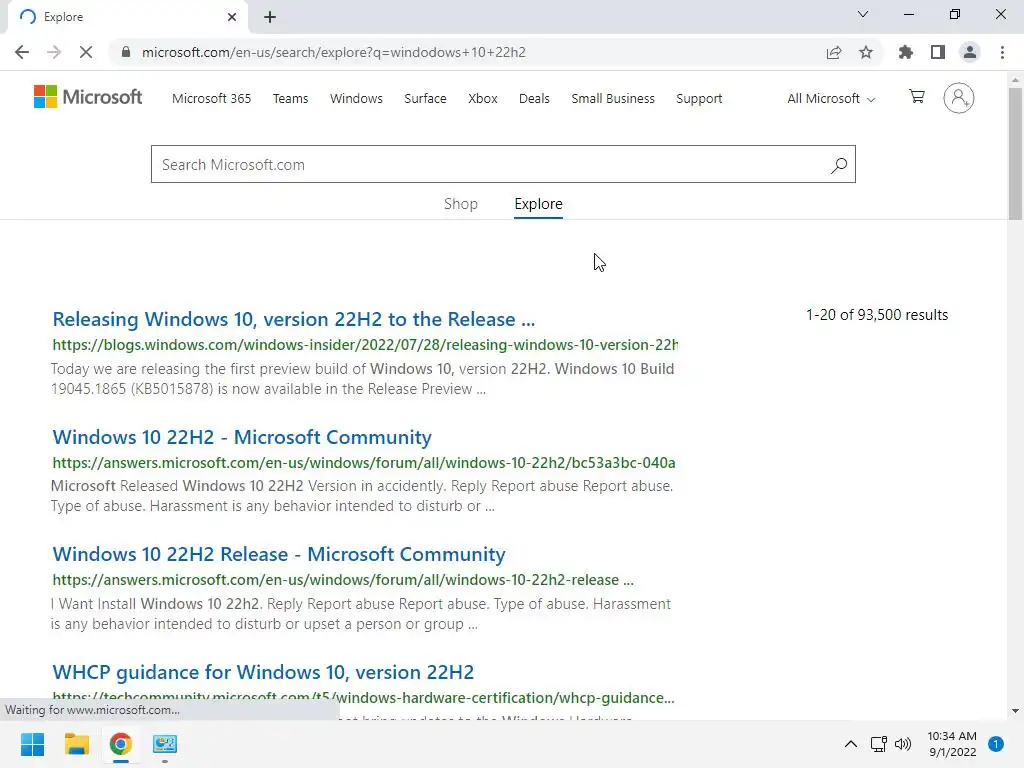
Task: Open blogs.windows.com result URL
Action: pos(365,345)
